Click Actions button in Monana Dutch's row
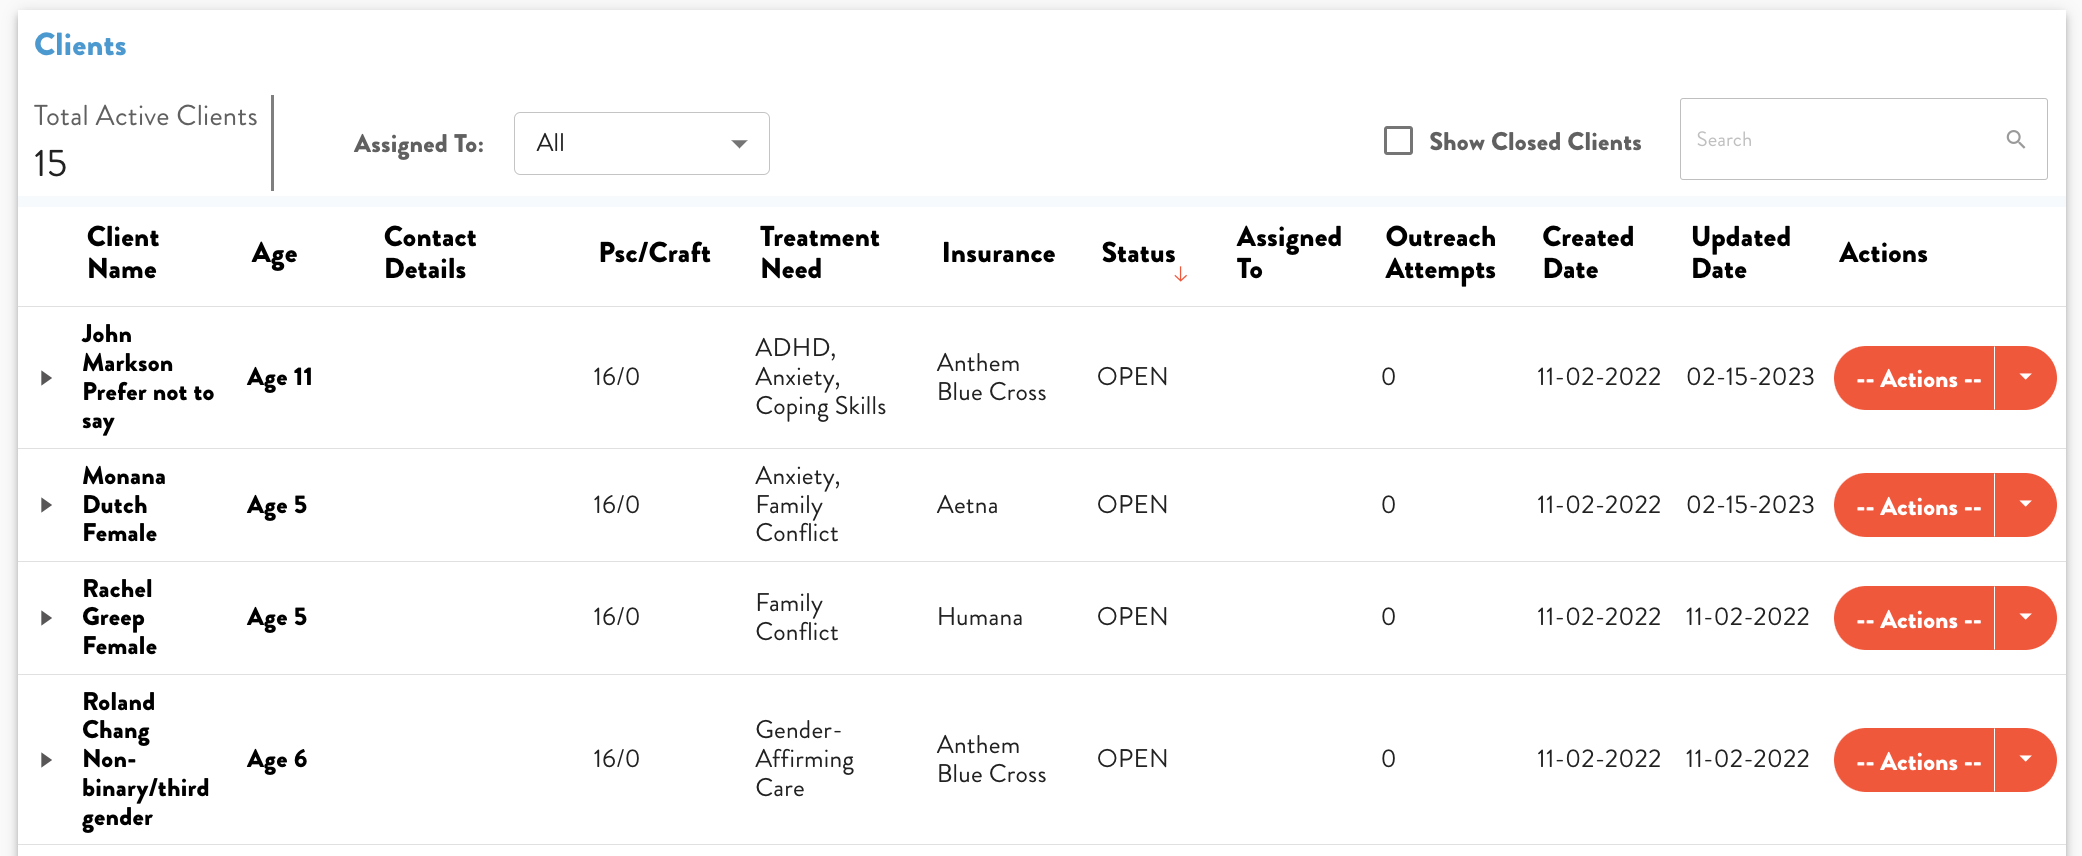Screen dimensions: 2082x856 coord(1915,505)
